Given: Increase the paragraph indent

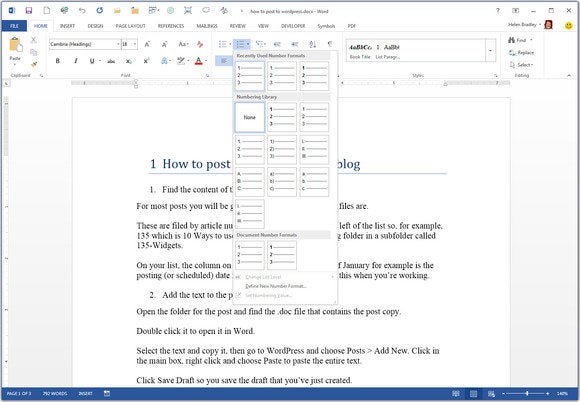Looking at the screenshot, I should pos(294,44).
